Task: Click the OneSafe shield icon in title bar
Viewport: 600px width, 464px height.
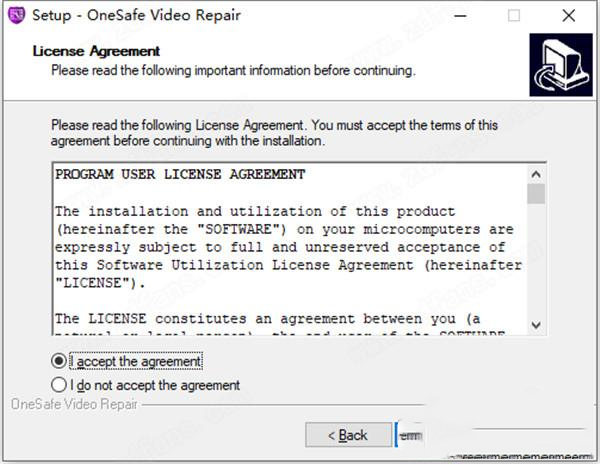Action: (x=16, y=15)
